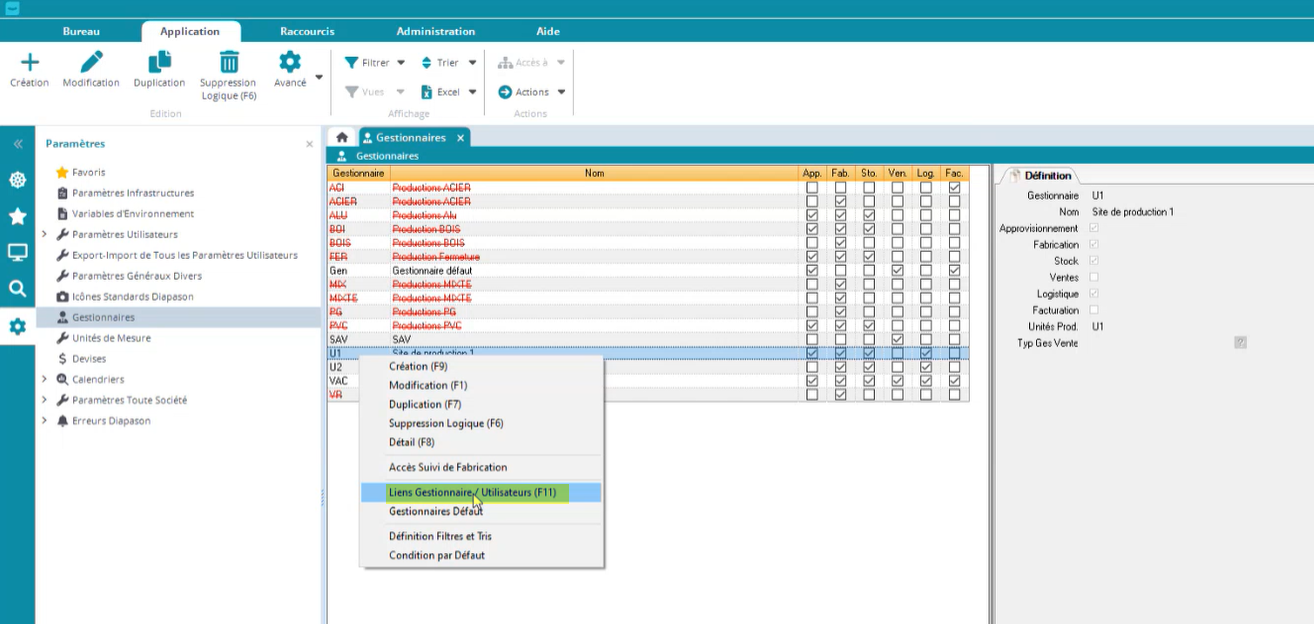Screen dimensions: 1314x624
Task: Go to the home tab icon
Action: (342, 138)
